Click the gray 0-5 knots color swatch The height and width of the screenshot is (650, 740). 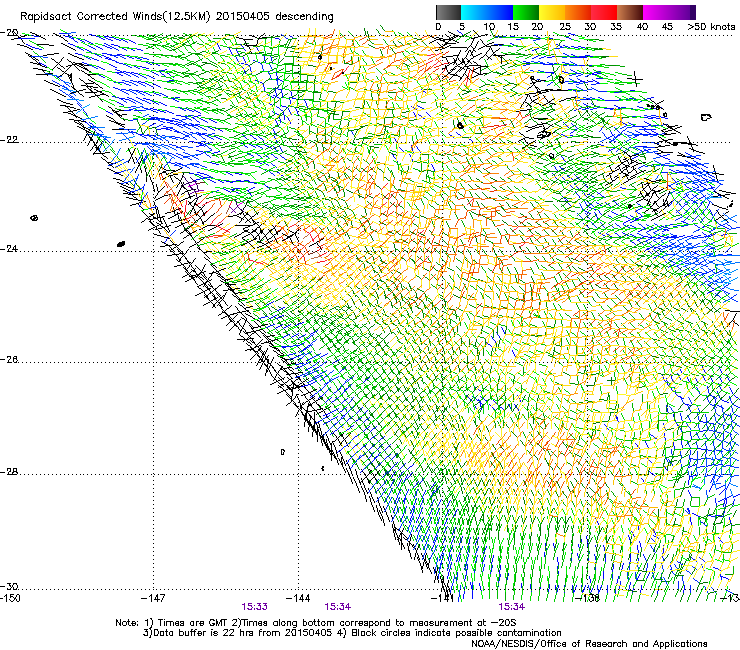pyautogui.click(x=448, y=12)
